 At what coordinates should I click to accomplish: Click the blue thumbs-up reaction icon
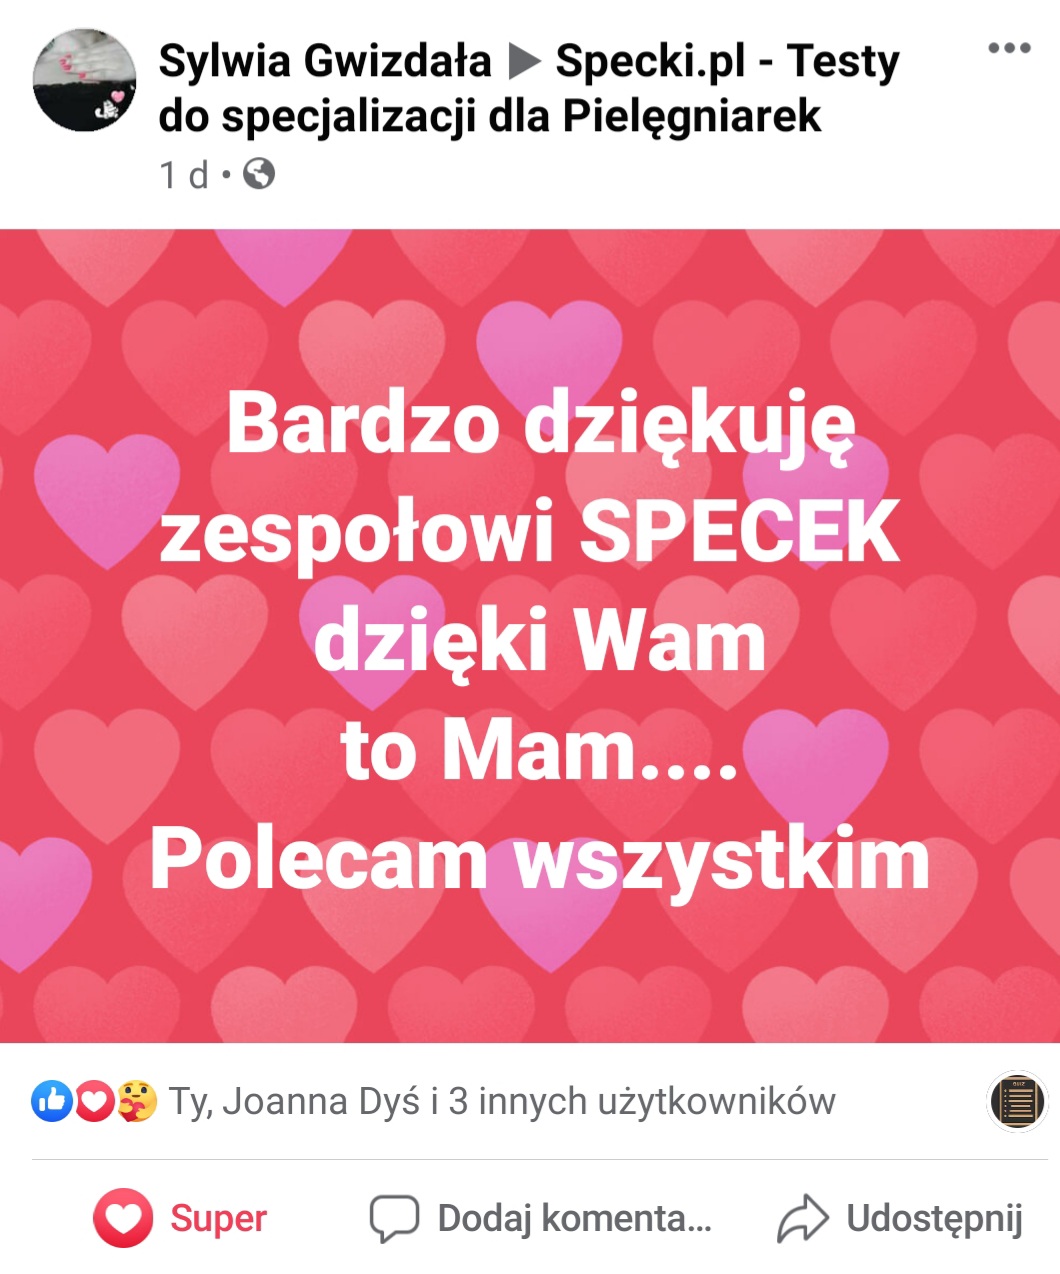pos(51,1102)
